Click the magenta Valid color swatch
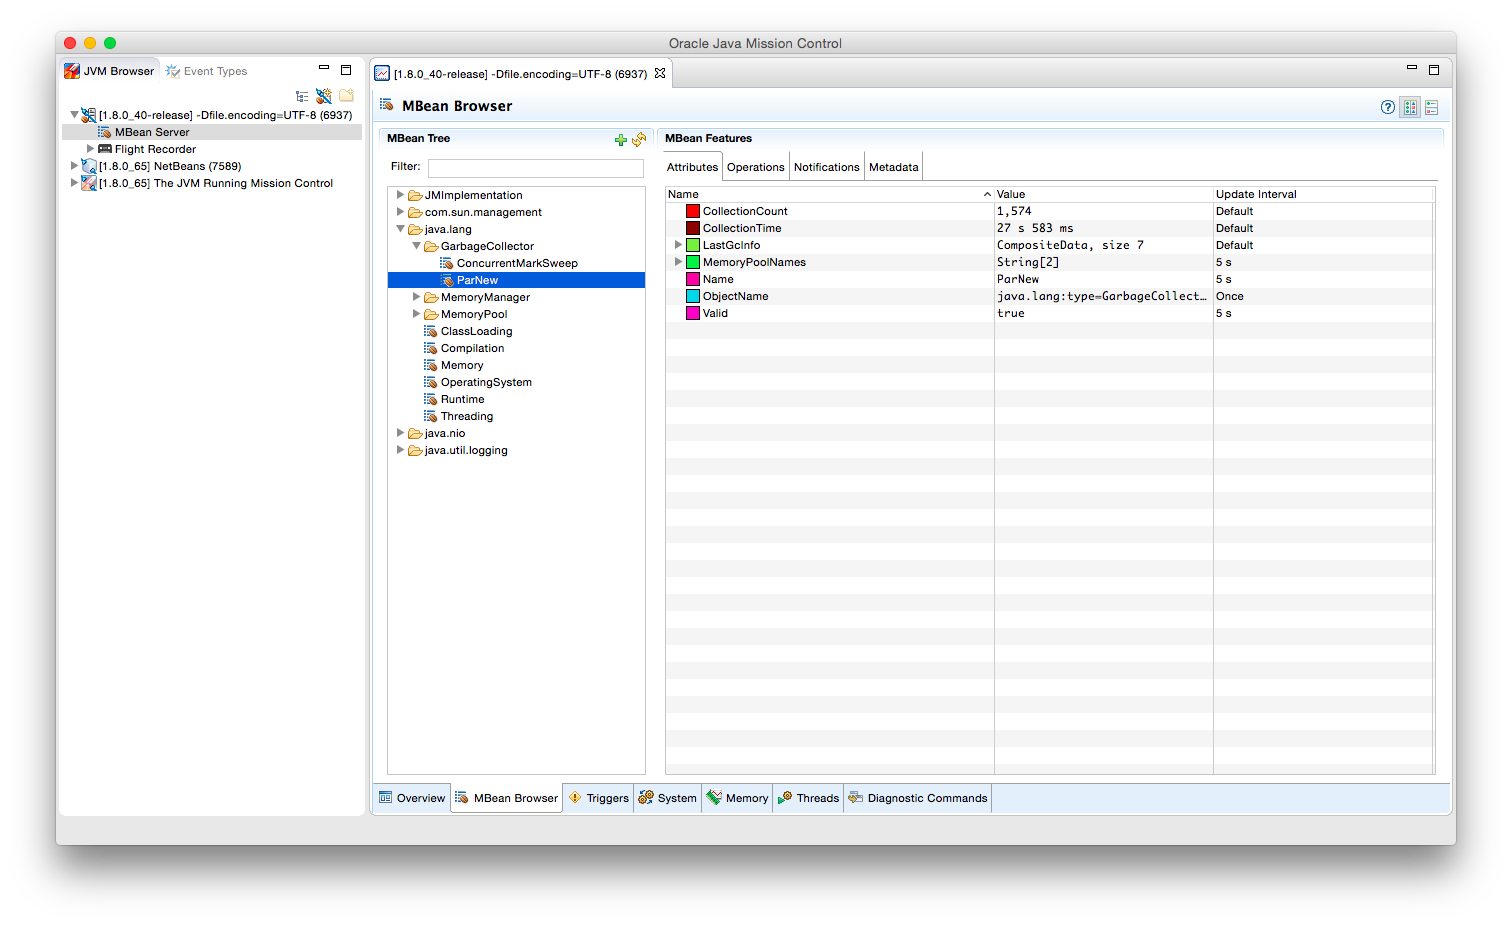 point(693,313)
